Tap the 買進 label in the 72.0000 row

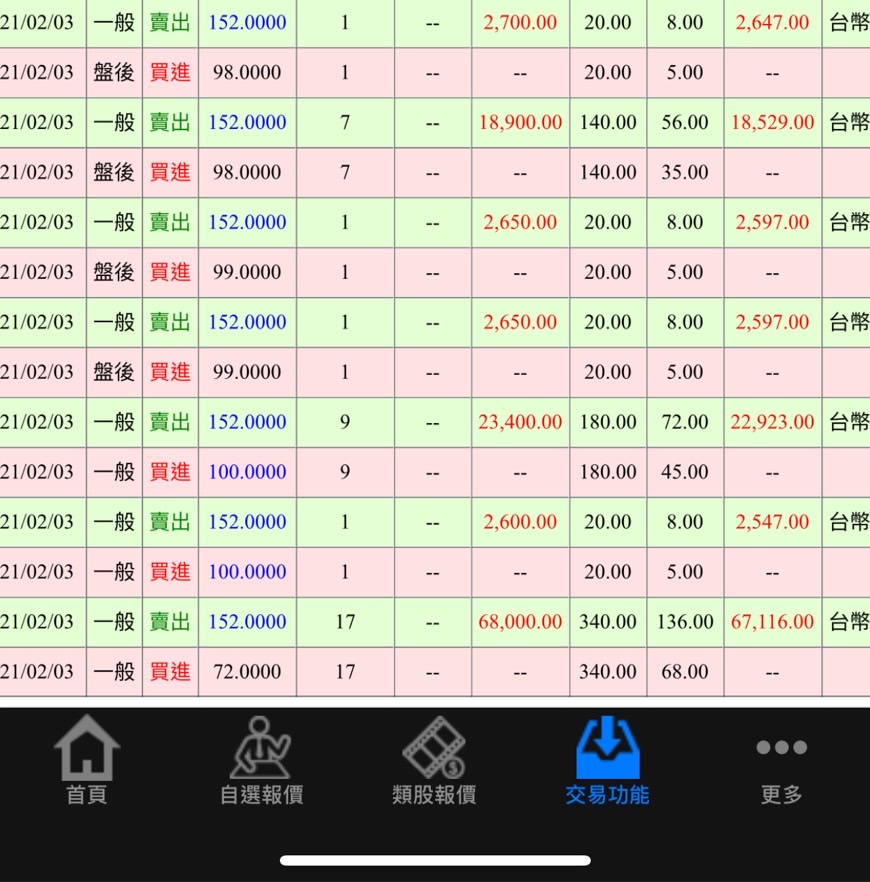[170, 672]
